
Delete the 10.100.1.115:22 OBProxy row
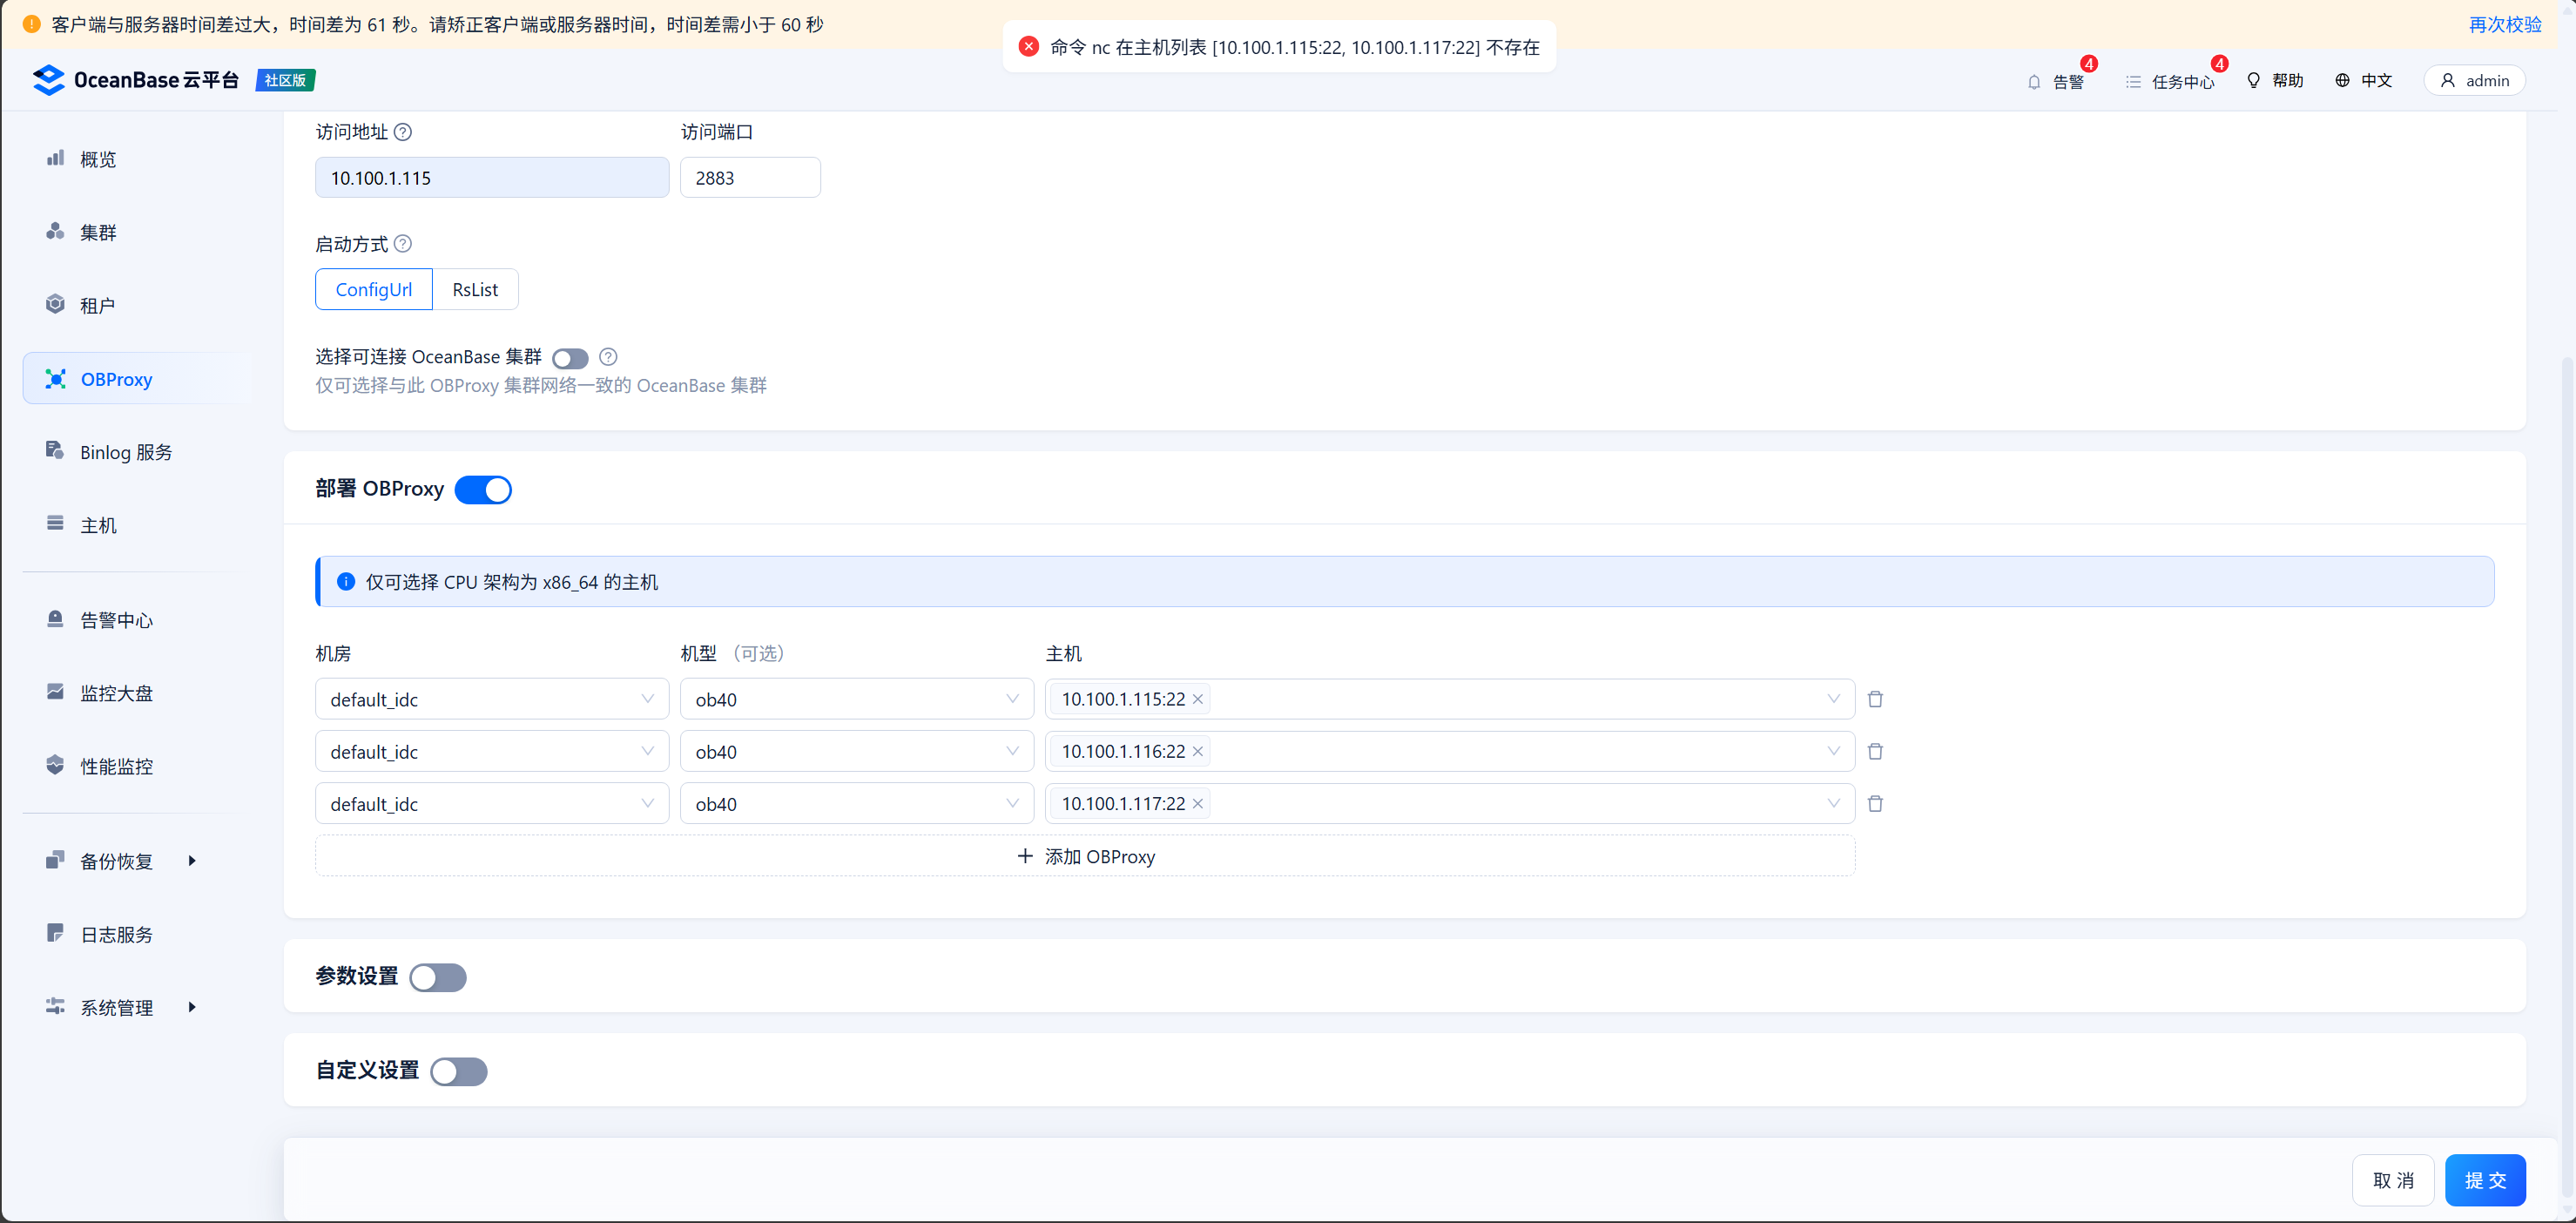[x=1875, y=699]
